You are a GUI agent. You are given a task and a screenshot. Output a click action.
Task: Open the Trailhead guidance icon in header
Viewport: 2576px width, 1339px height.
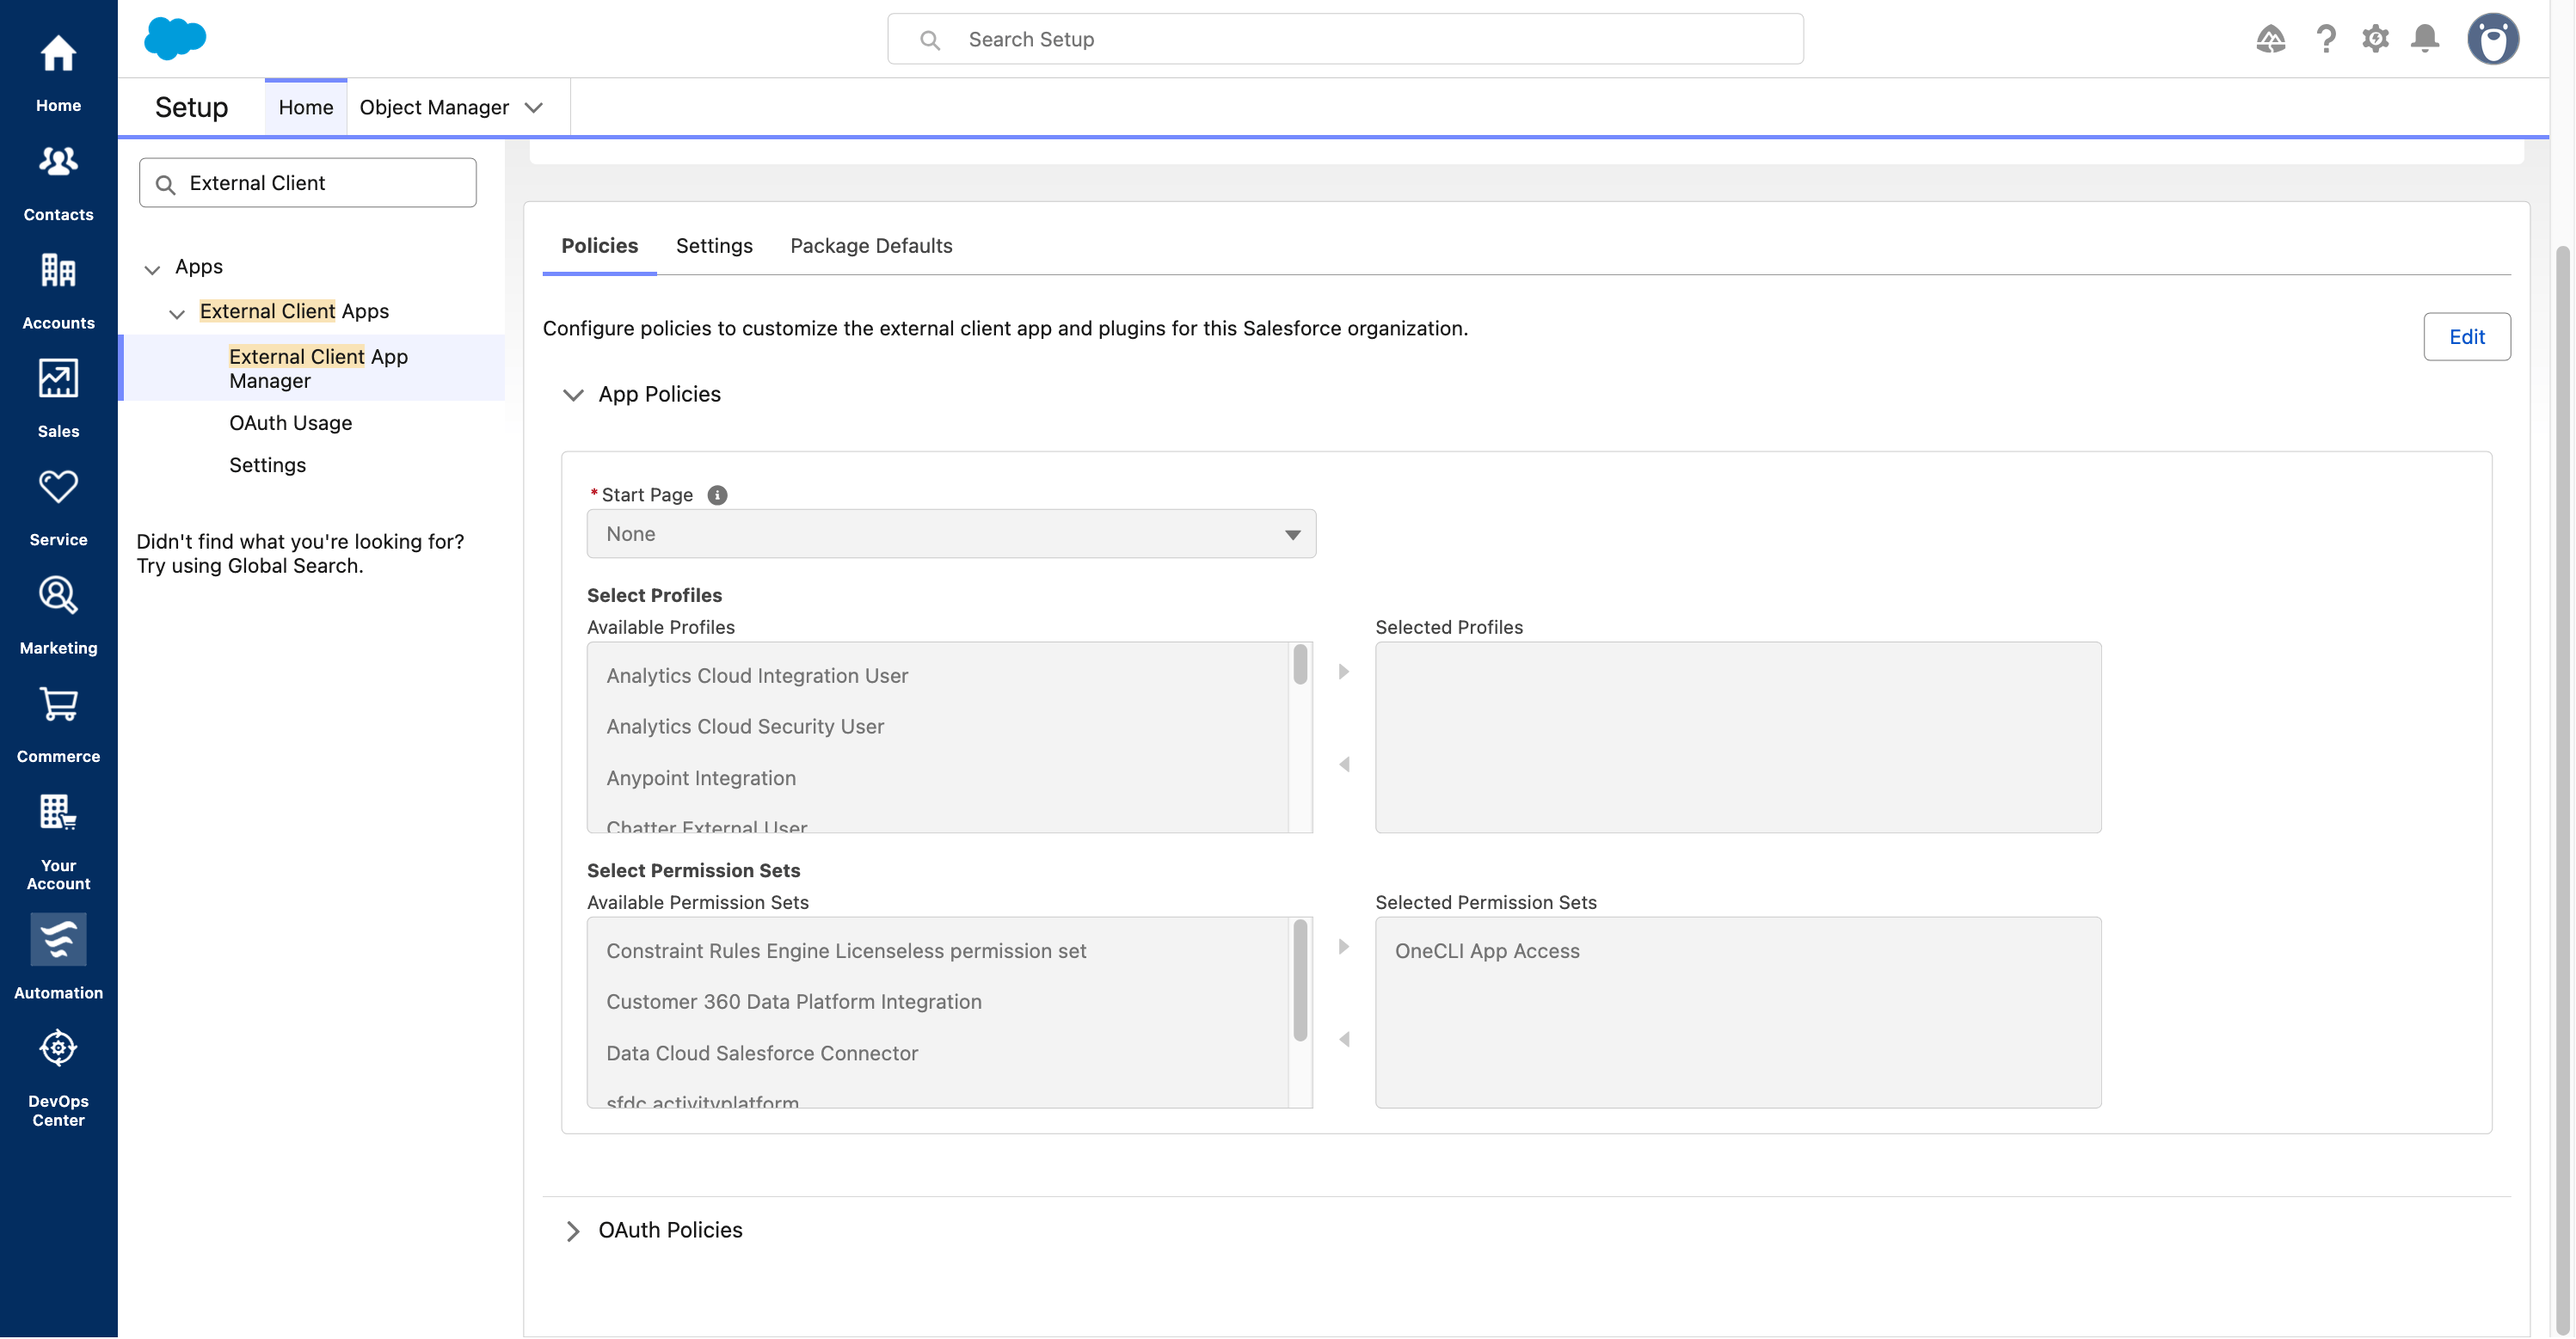(x=2270, y=39)
